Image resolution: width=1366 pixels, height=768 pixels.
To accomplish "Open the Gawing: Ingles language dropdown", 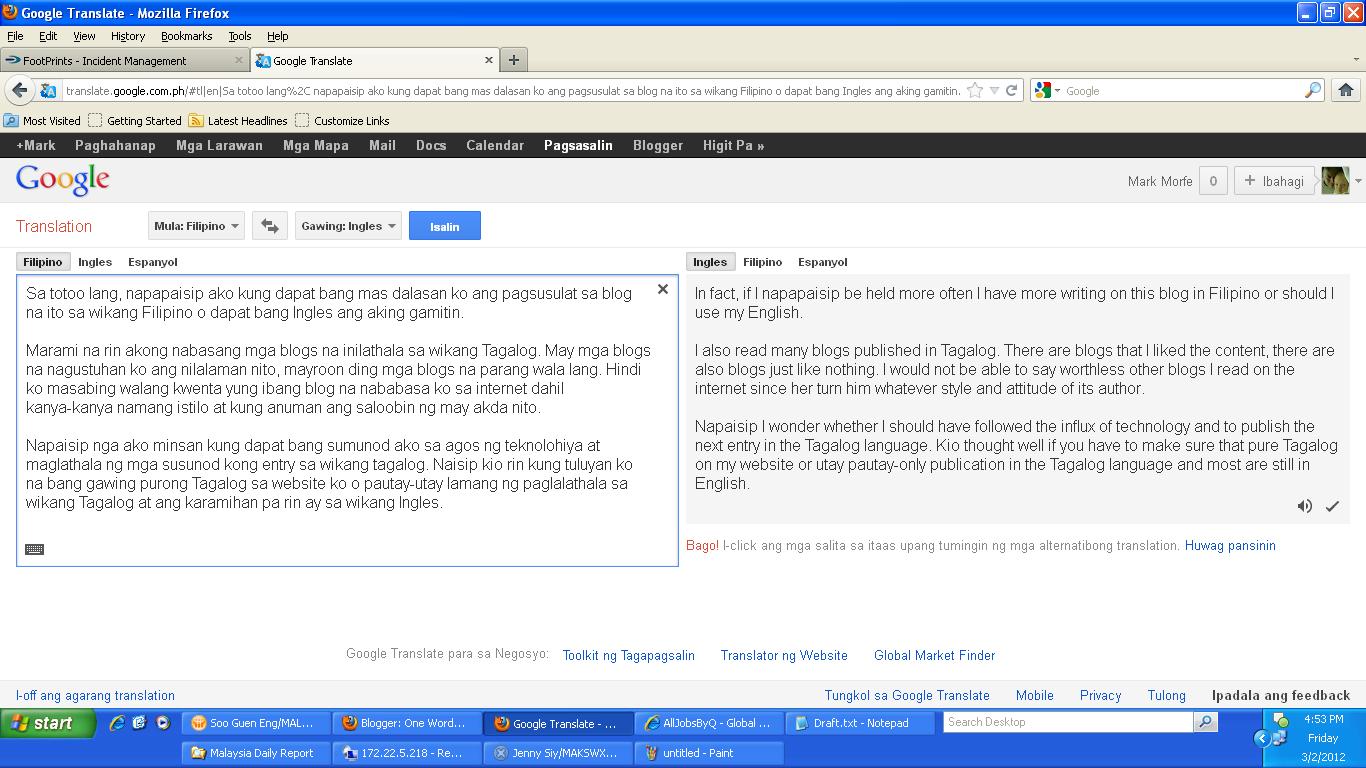I will point(348,225).
